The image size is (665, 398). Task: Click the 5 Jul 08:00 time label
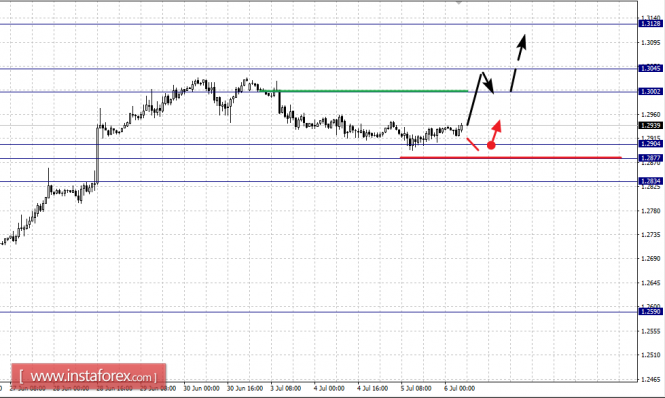point(416,389)
